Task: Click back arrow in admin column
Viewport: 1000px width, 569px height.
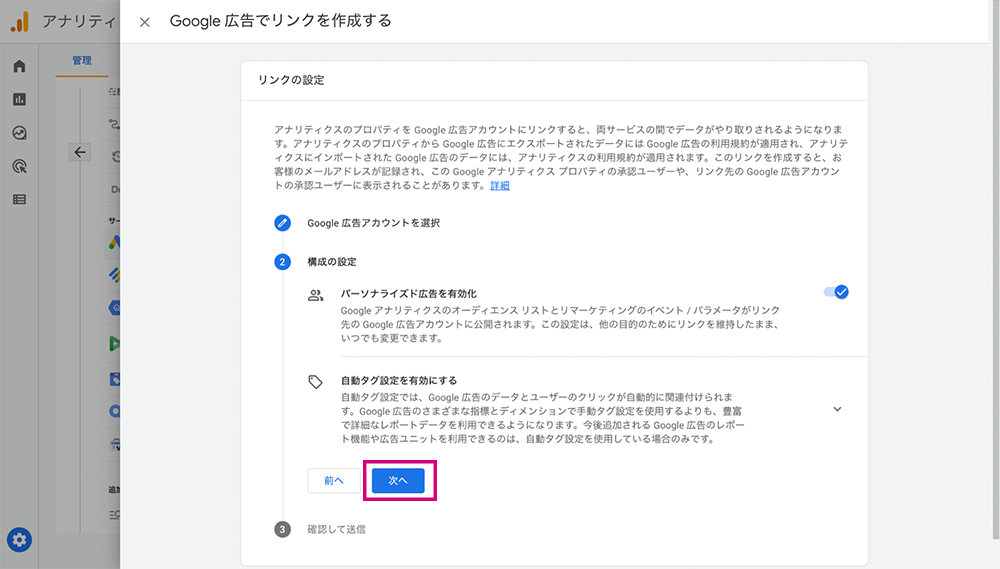Action: click(80, 152)
